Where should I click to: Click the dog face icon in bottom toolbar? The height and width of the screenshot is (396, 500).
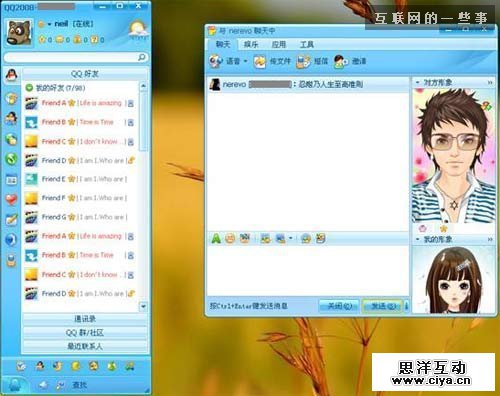coord(94,366)
